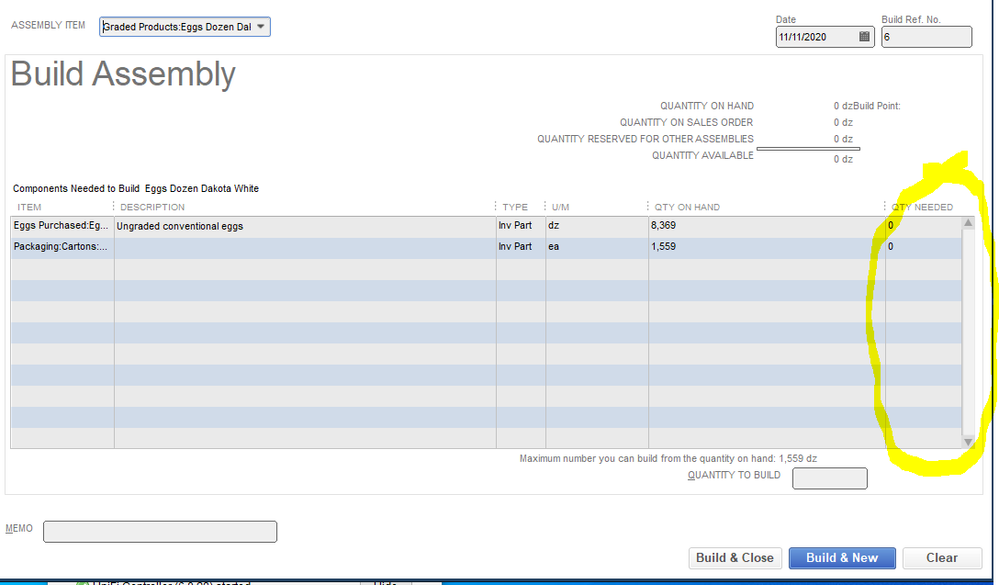Select the Eggs Purchased item cell
999x585 pixels.
pyautogui.click(x=62, y=226)
